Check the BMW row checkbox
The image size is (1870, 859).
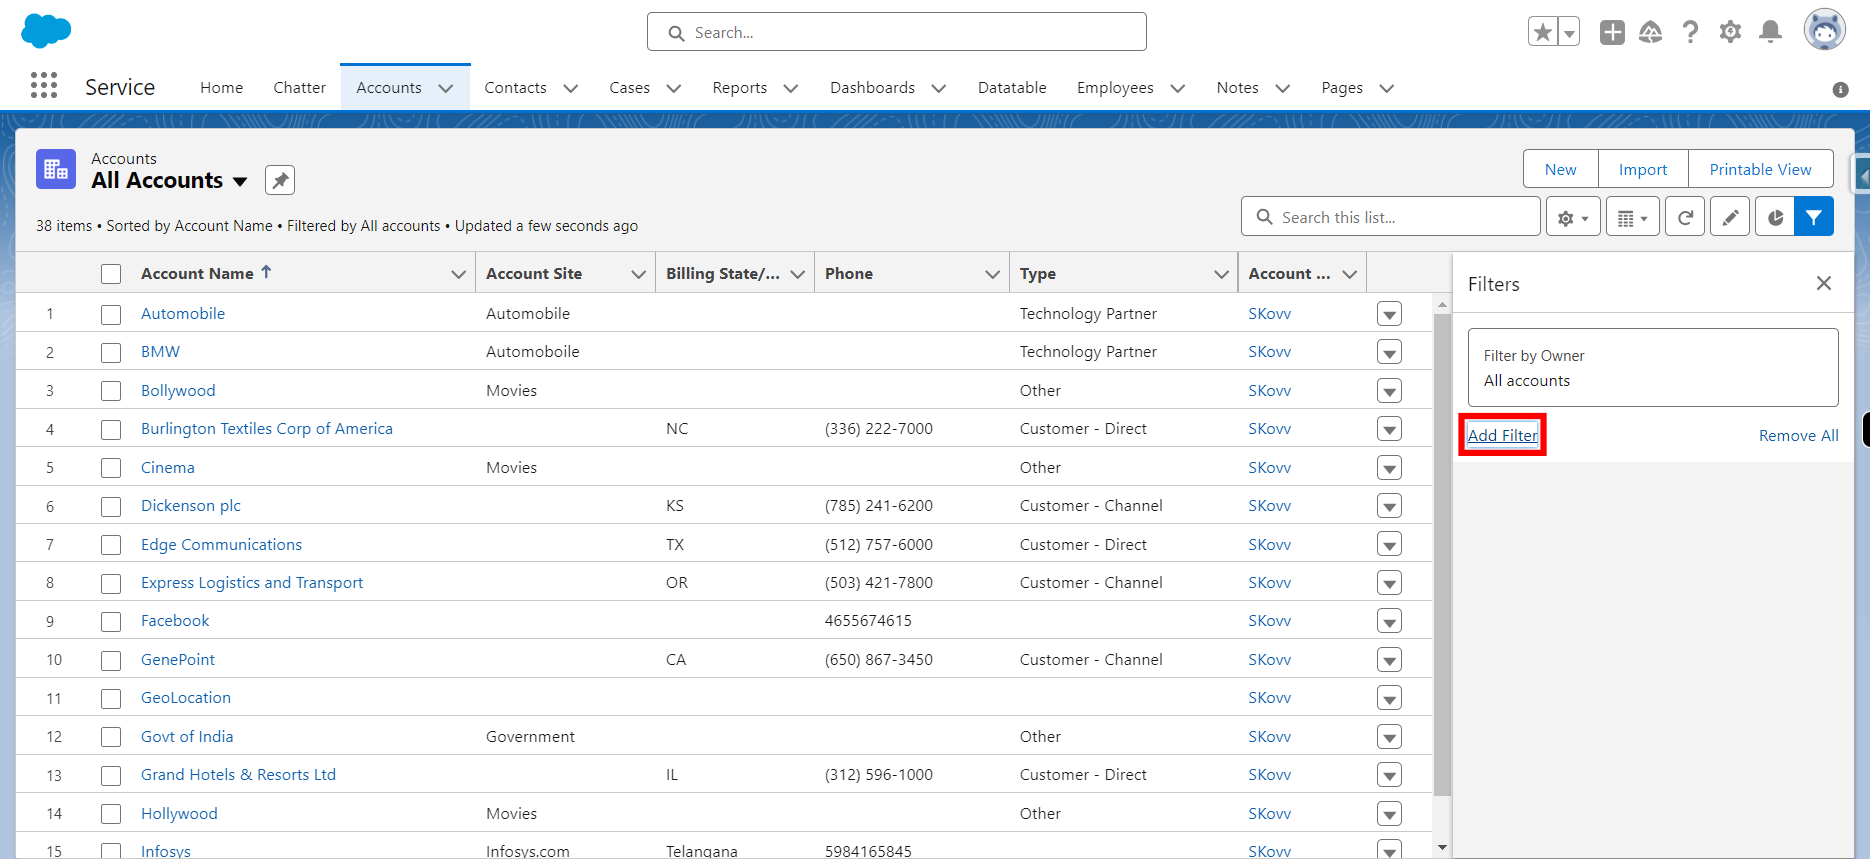click(x=111, y=352)
